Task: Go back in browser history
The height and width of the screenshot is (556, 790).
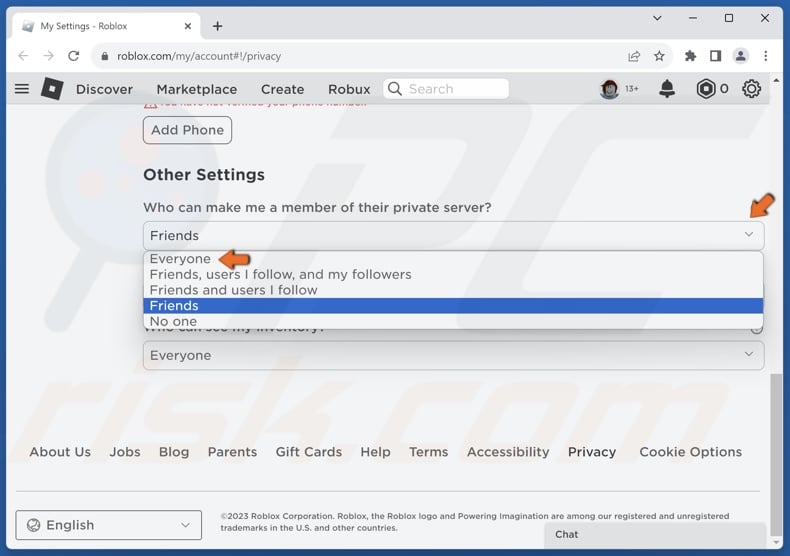Action: click(23, 56)
